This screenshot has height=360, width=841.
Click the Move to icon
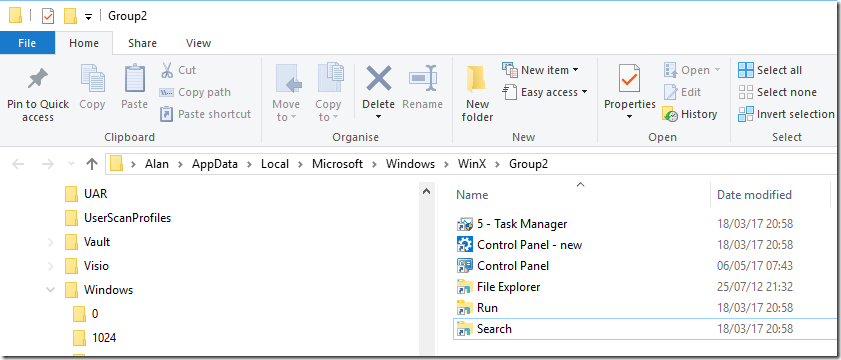coord(289,79)
